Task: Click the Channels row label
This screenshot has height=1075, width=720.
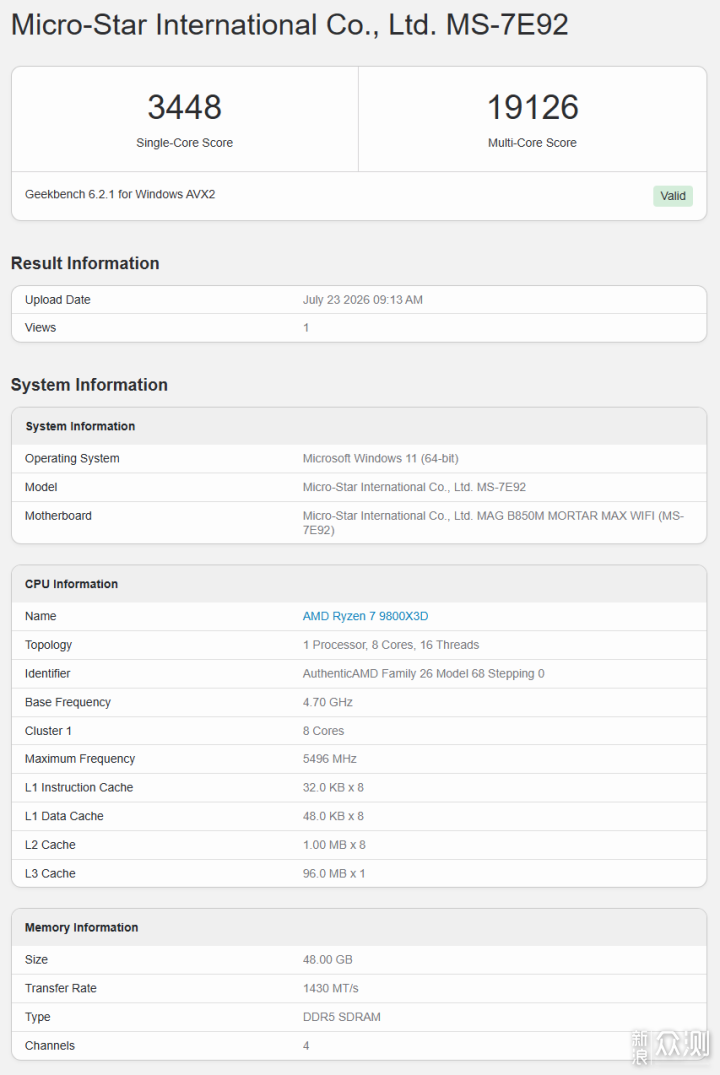Action: click(x=50, y=1046)
